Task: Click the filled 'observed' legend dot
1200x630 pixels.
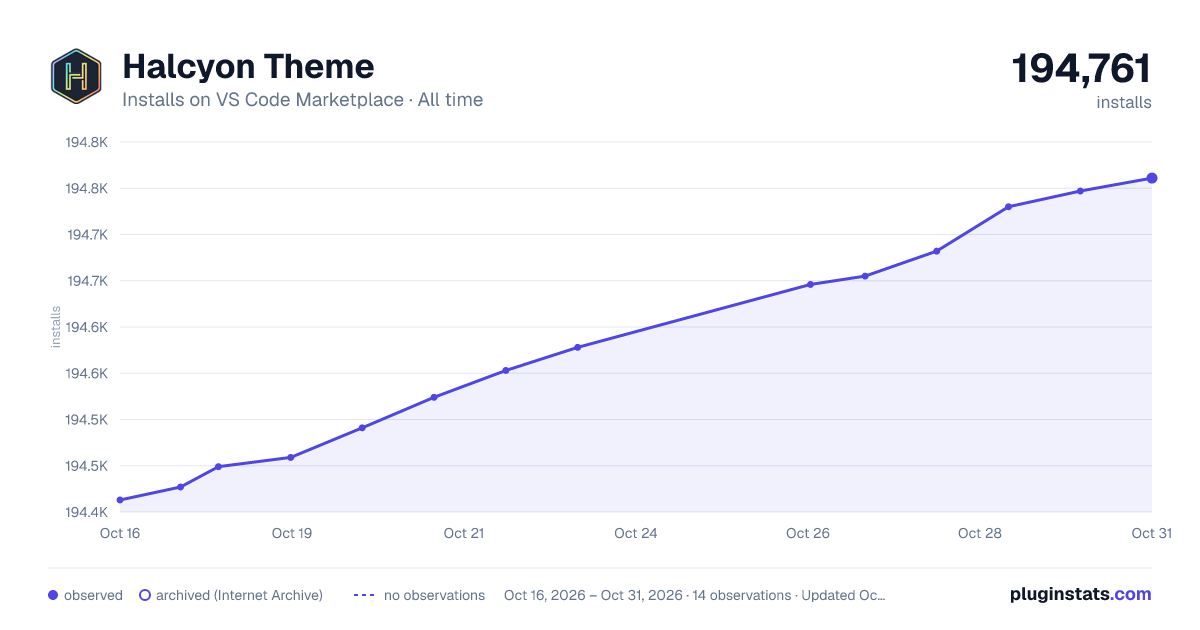Action: (53, 595)
